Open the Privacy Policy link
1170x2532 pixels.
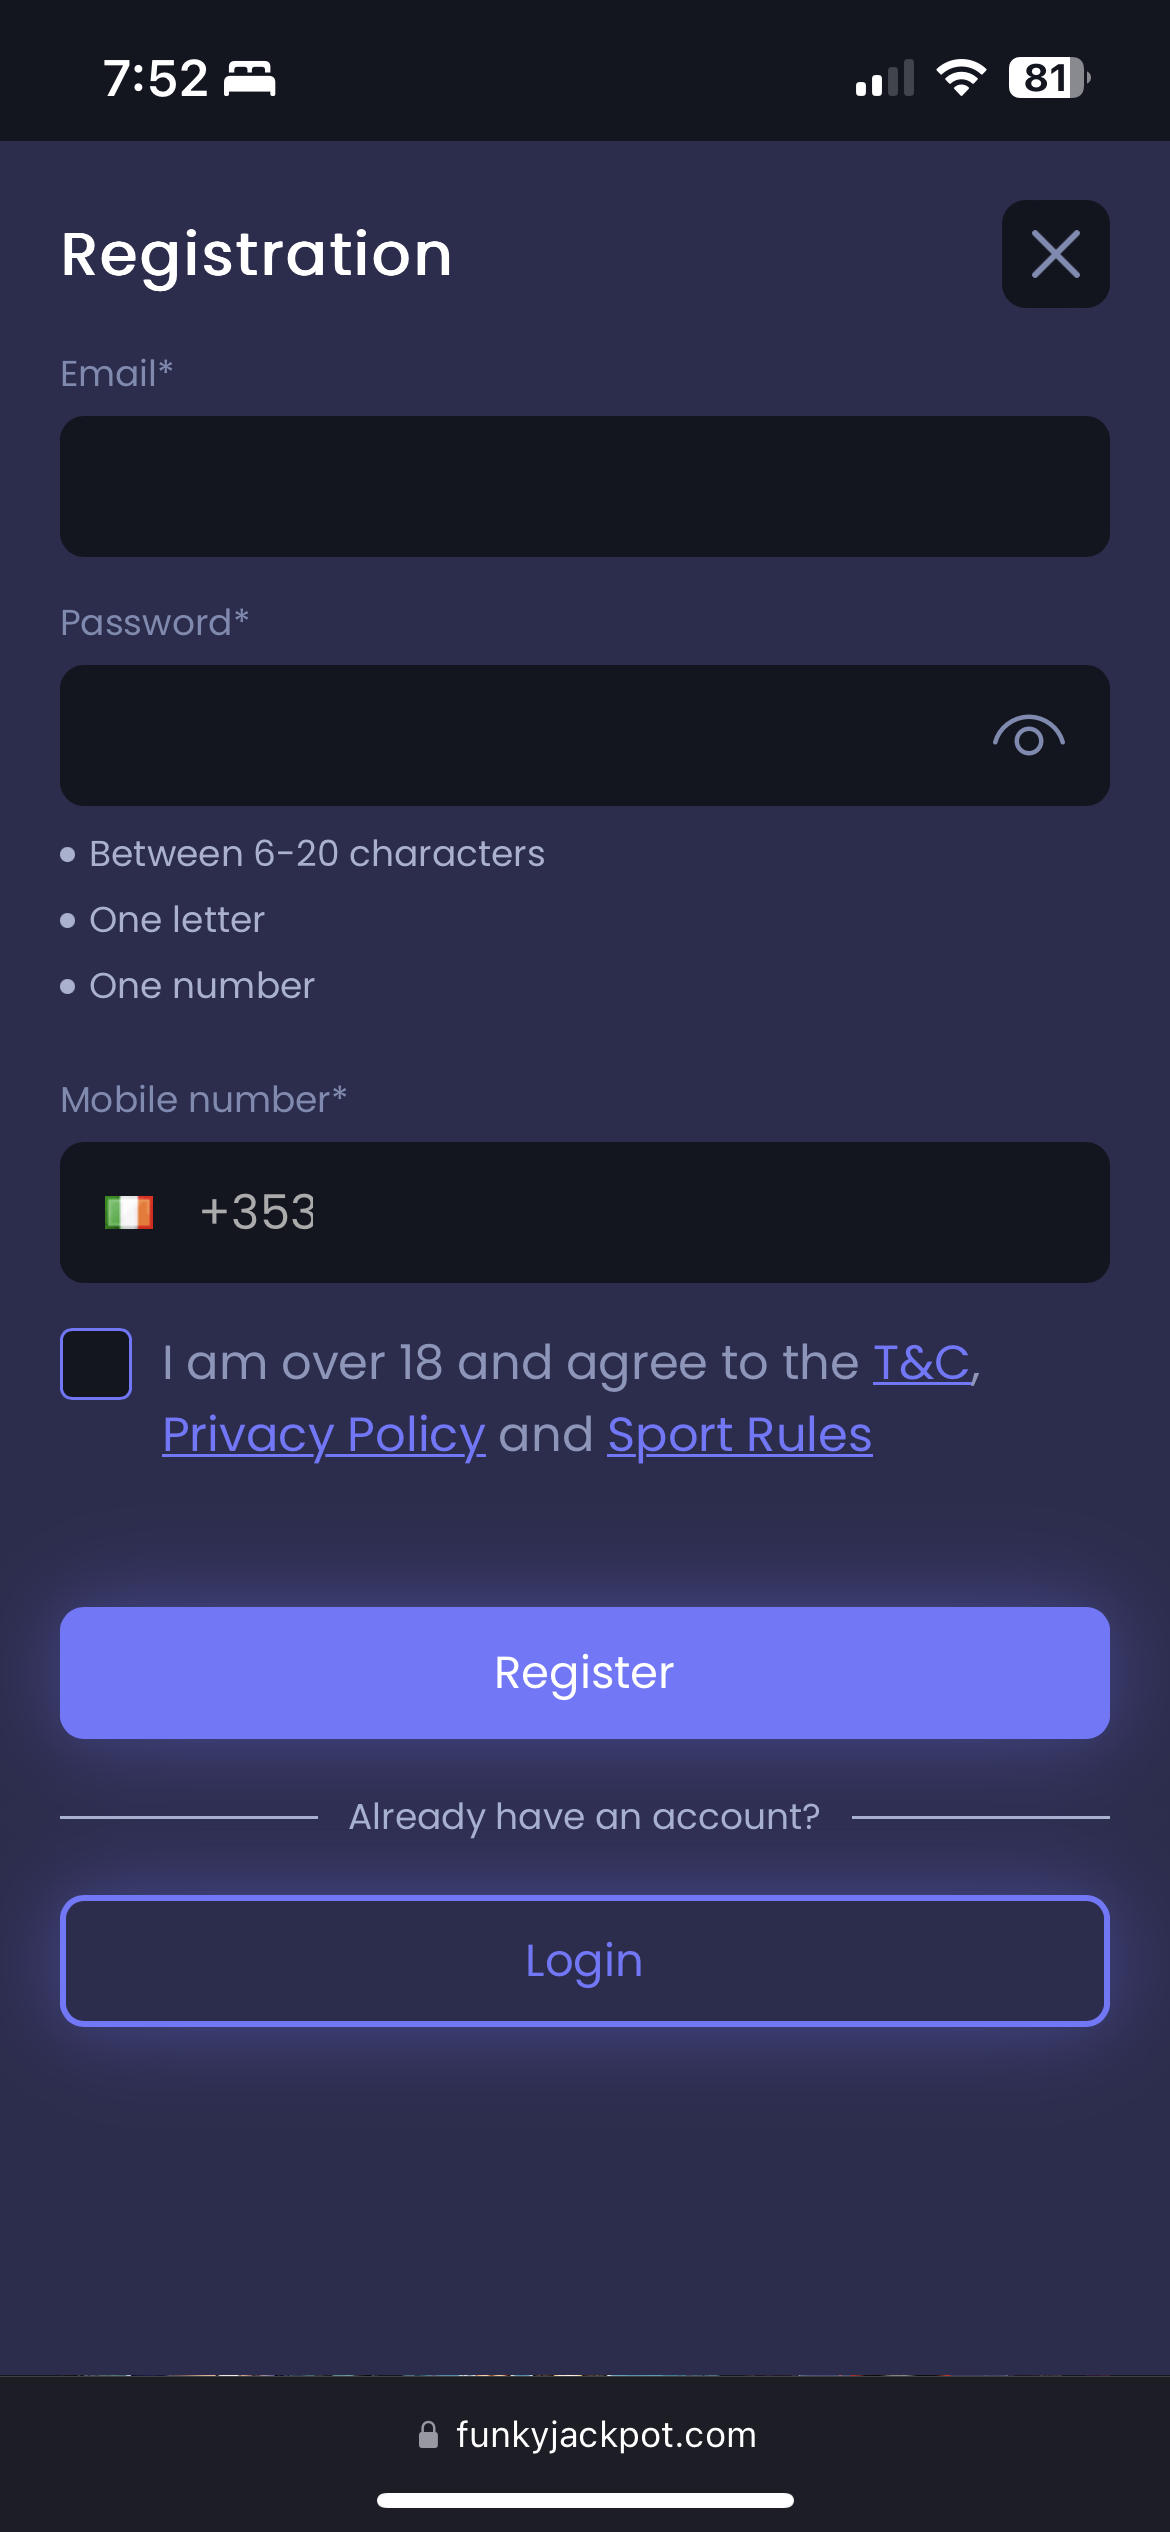point(324,1435)
